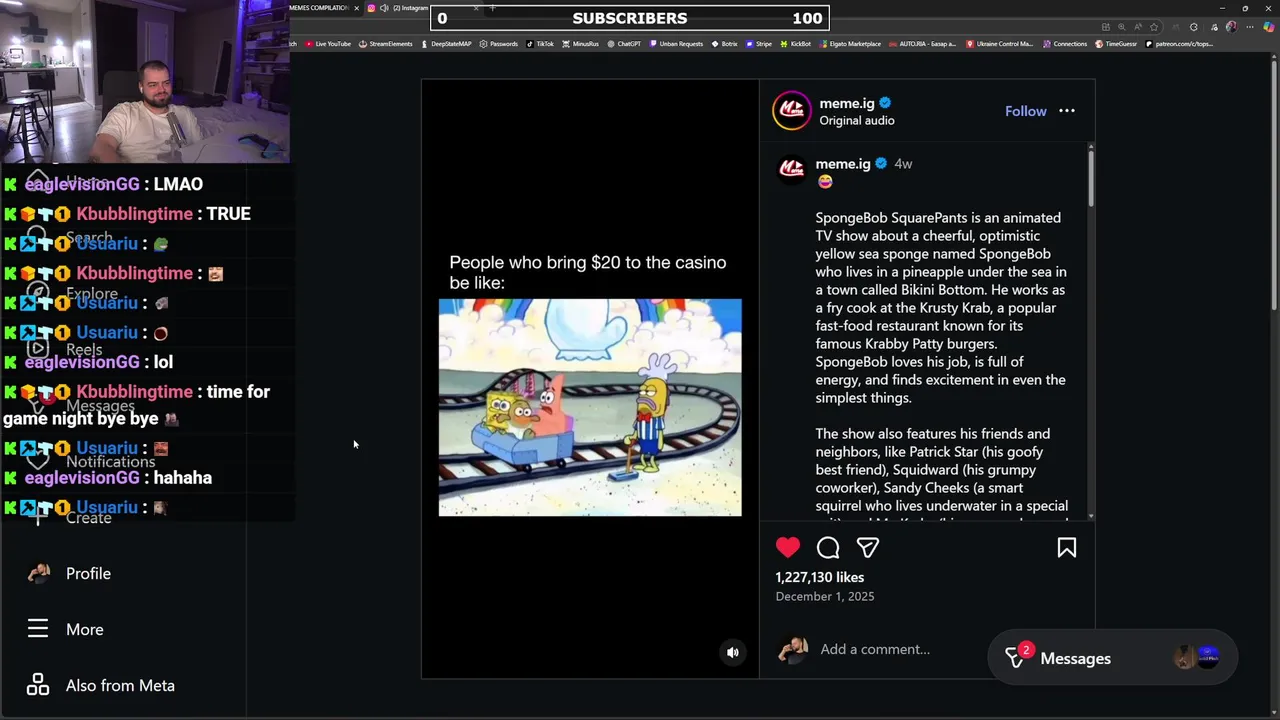This screenshot has height=720, width=1280.
Task: Open Live YouTube bookmark
Action: pyautogui.click(x=328, y=44)
